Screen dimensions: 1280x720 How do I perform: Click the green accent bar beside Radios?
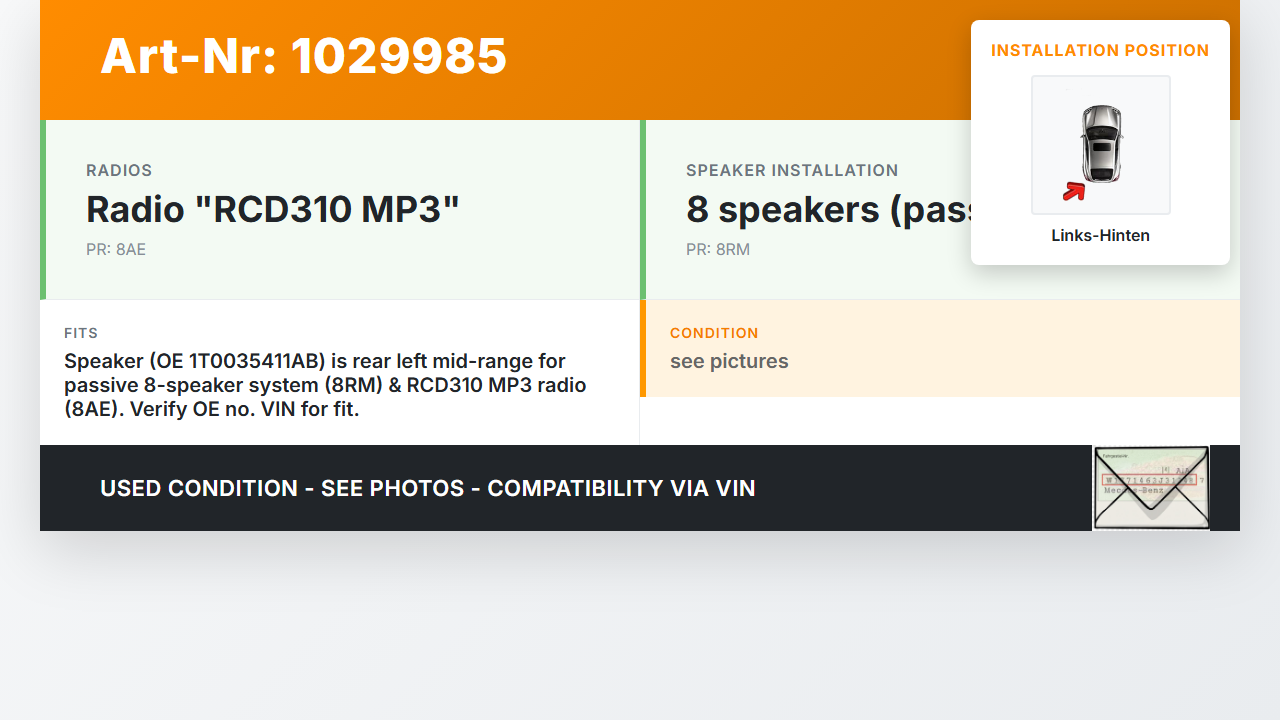43,210
